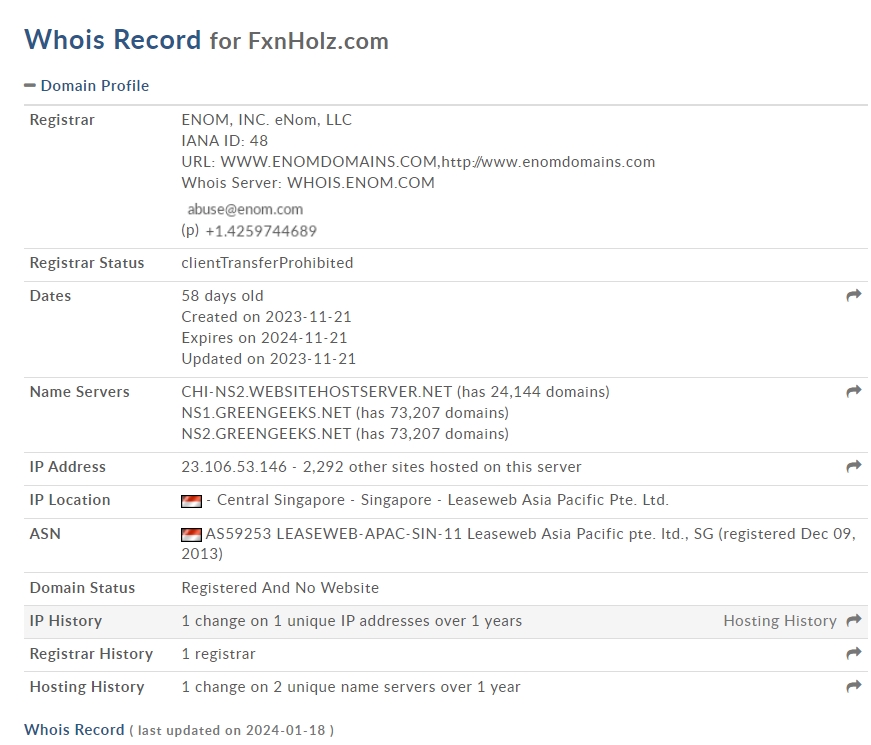Click the last updated on 2024-01-18 note
The height and width of the screenshot is (745, 871).
(232, 730)
